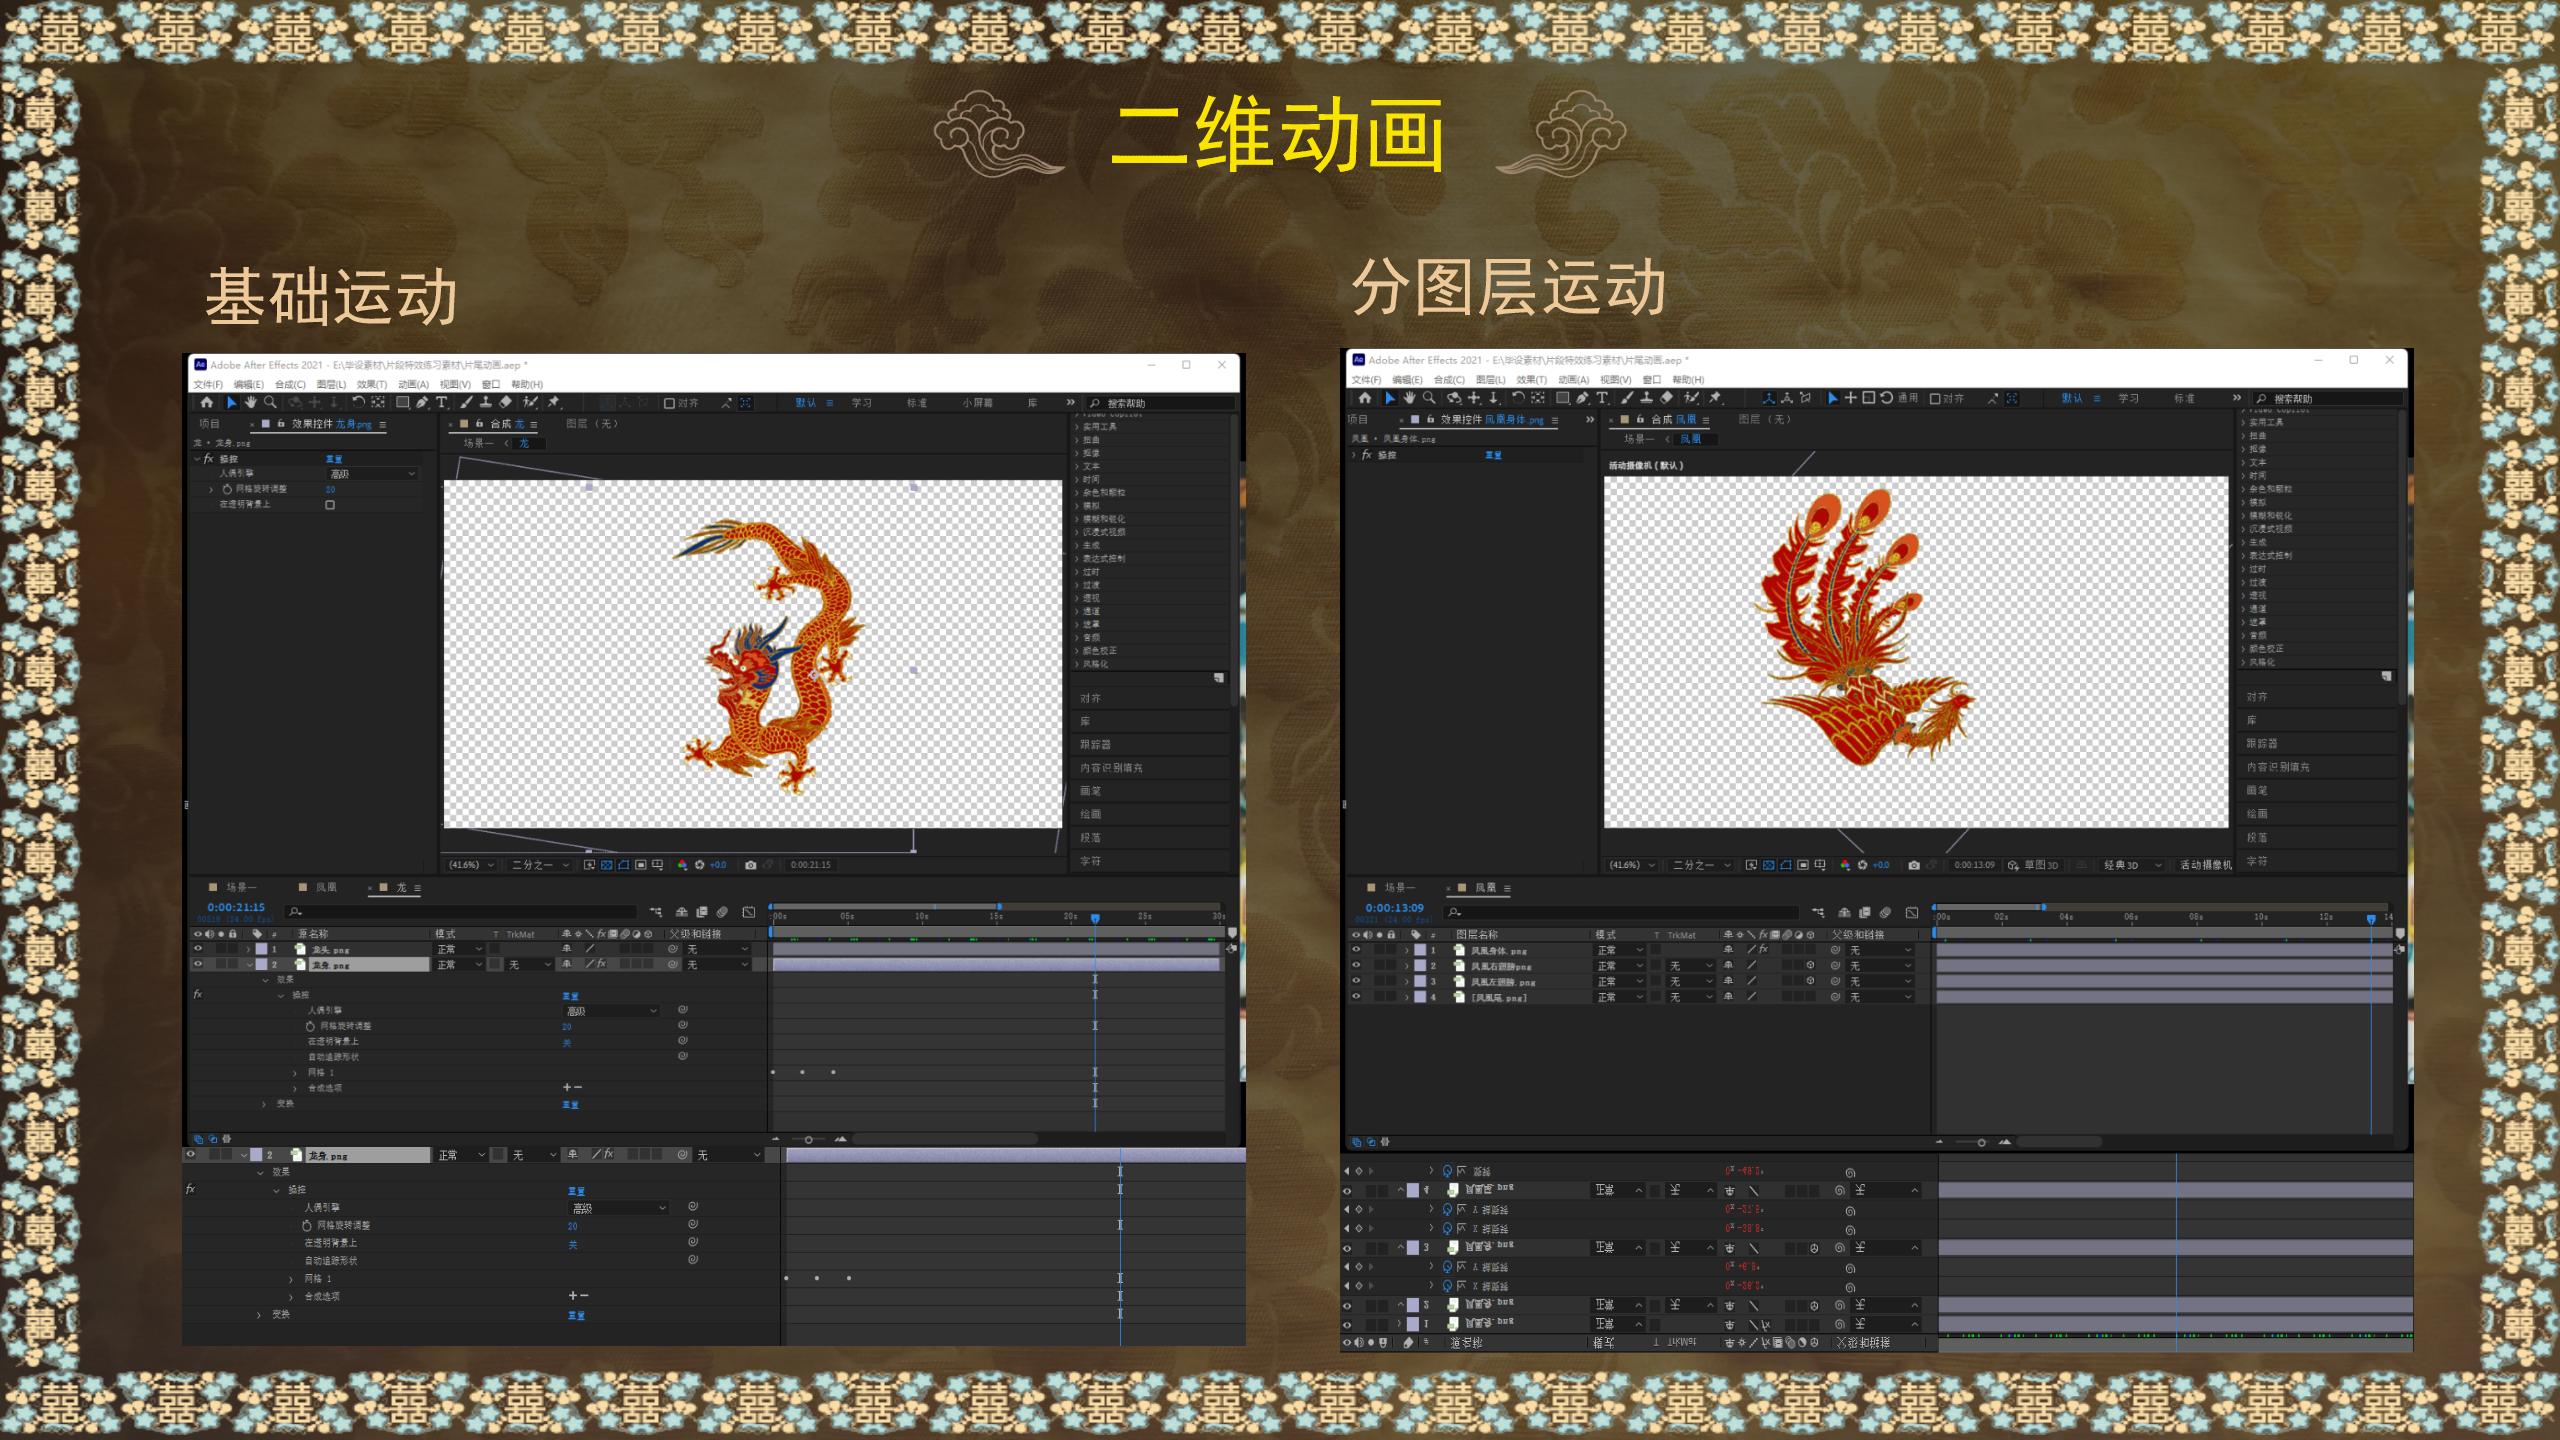Viewport: 2560px width, 1440px height.
Task: Switch to 凤凰 timeline tab in left window
Action: [326, 887]
